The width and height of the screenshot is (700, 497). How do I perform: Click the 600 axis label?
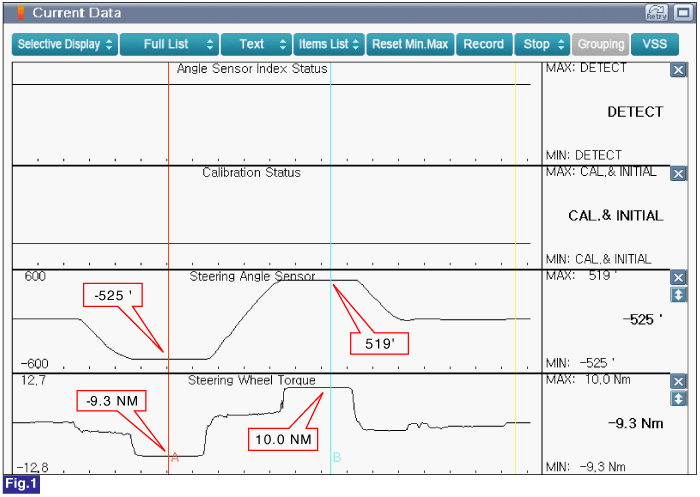35,276
